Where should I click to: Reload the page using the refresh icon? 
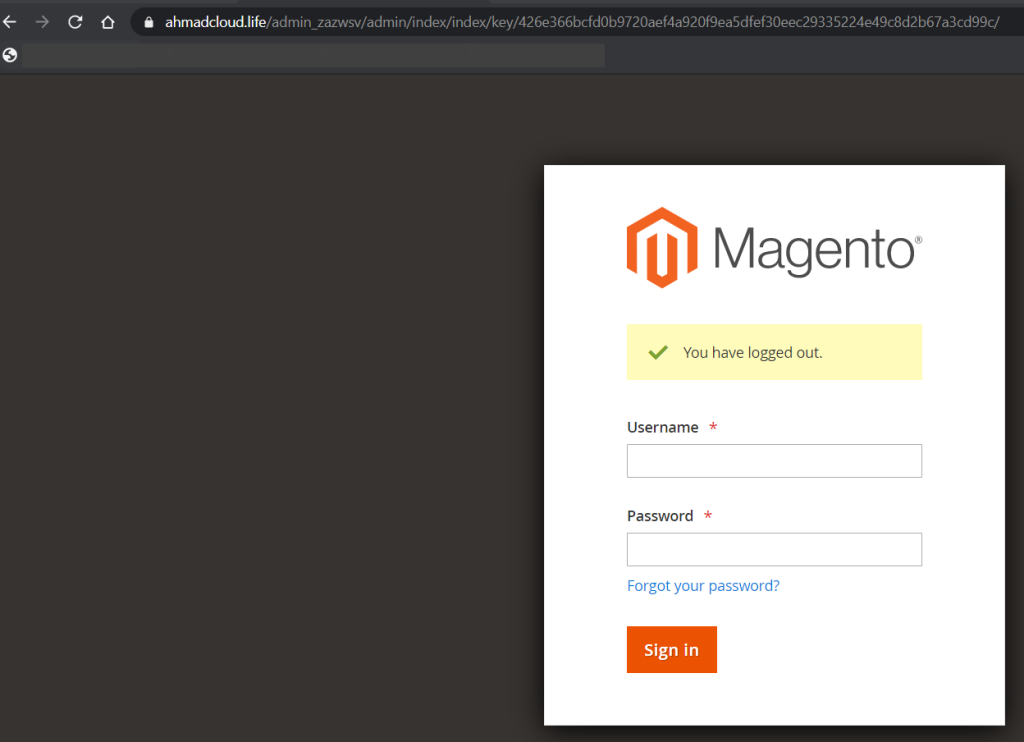point(74,21)
